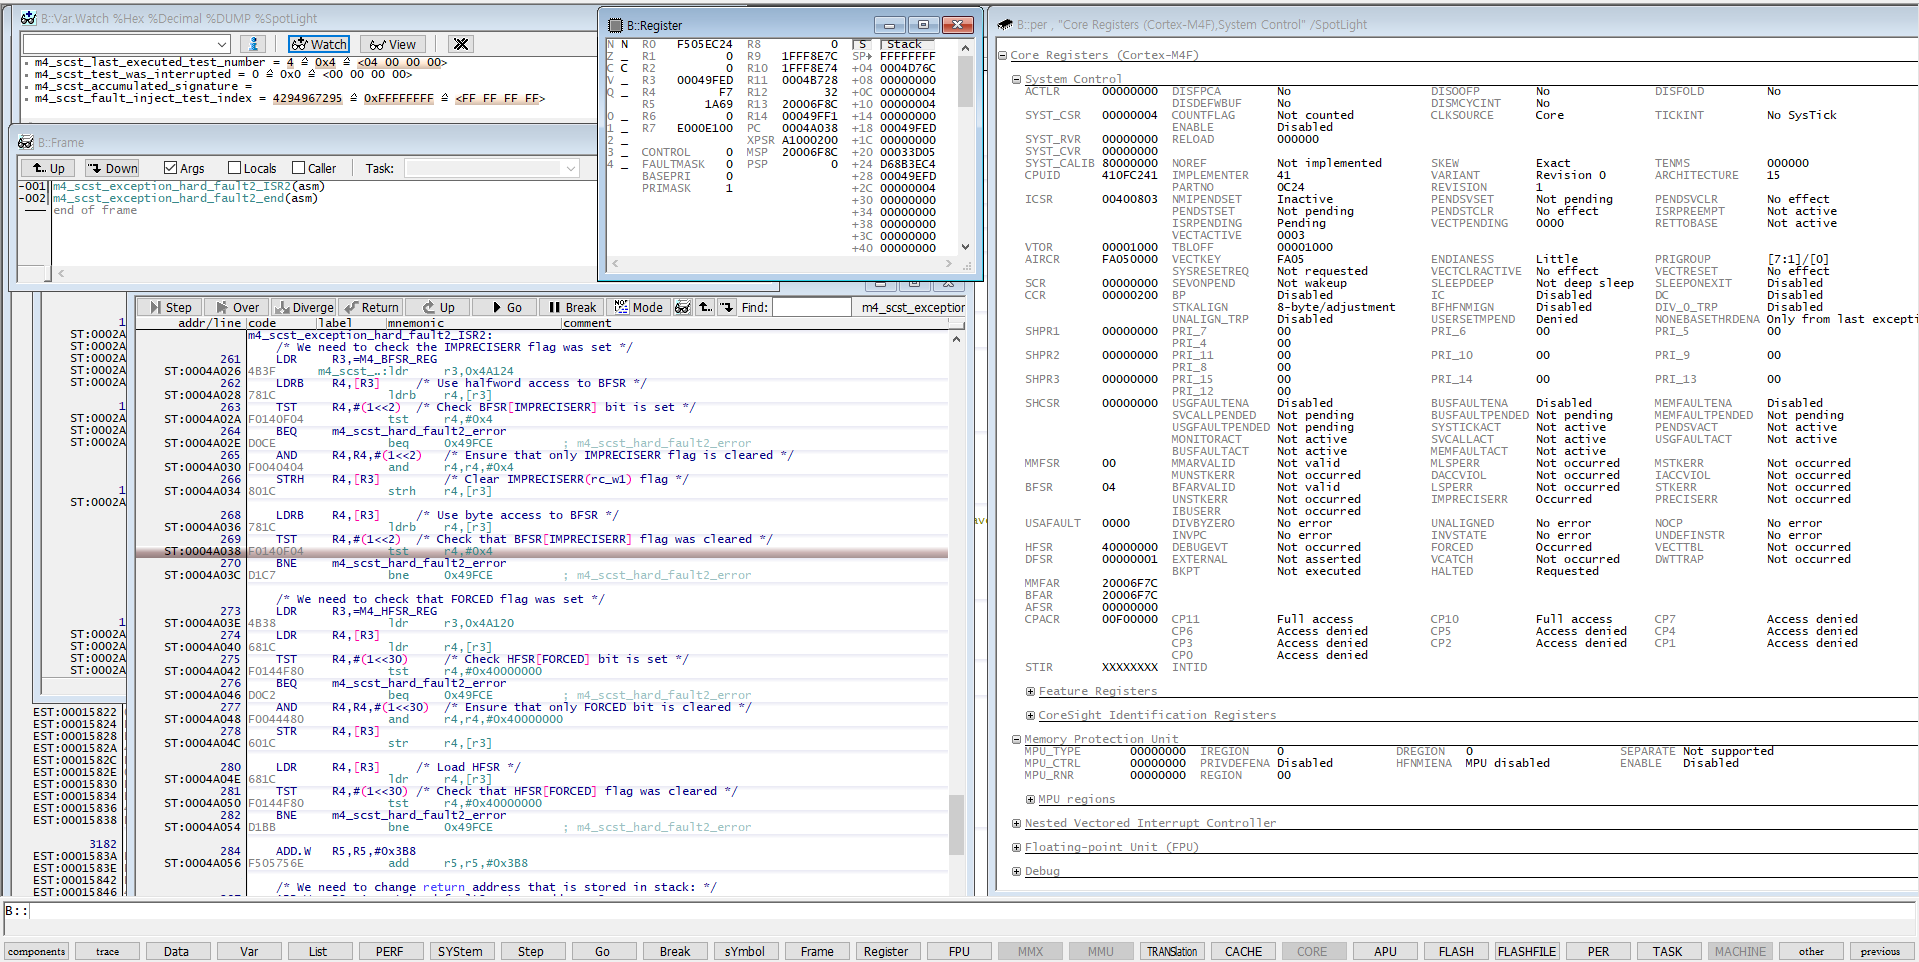Open the trace menu in bottom bar
This screenshot has width=1919, height=962.
point(107,951)
